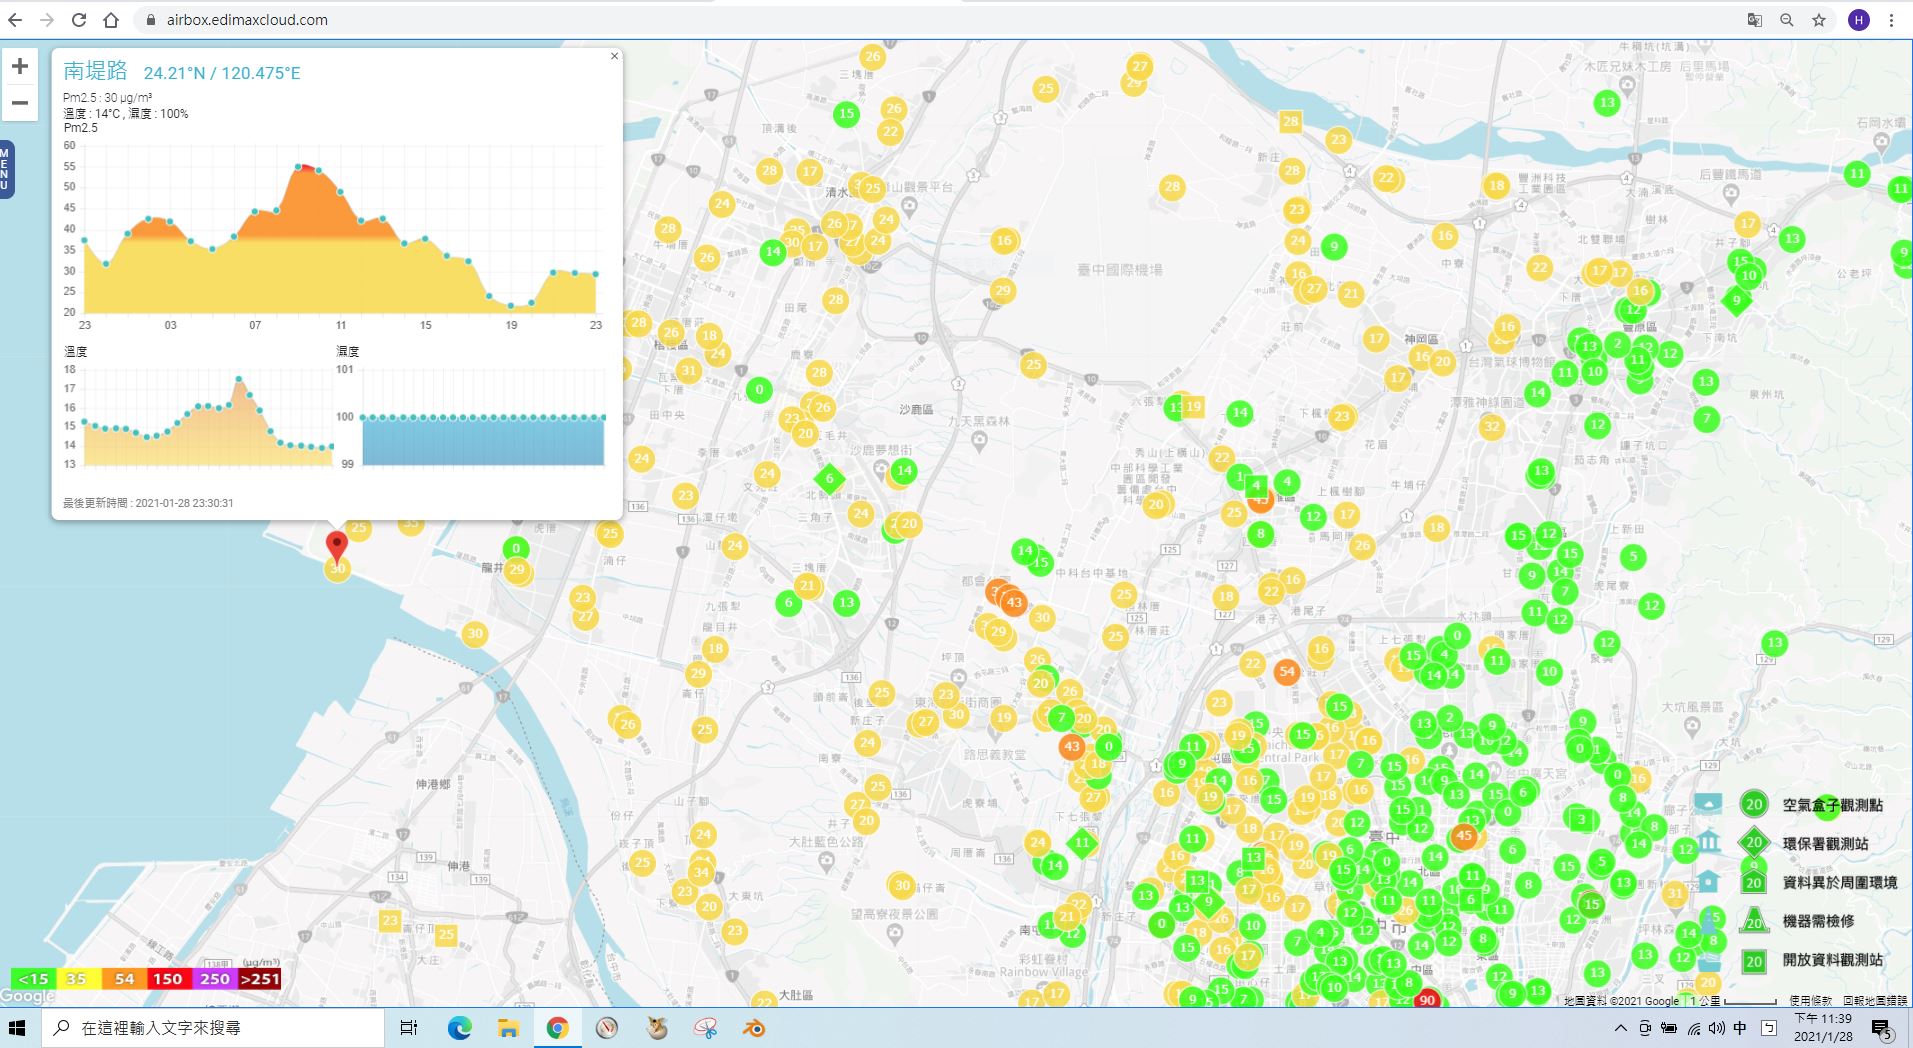Click the cyan bank-building icon in legend

tap(1708, 842)
